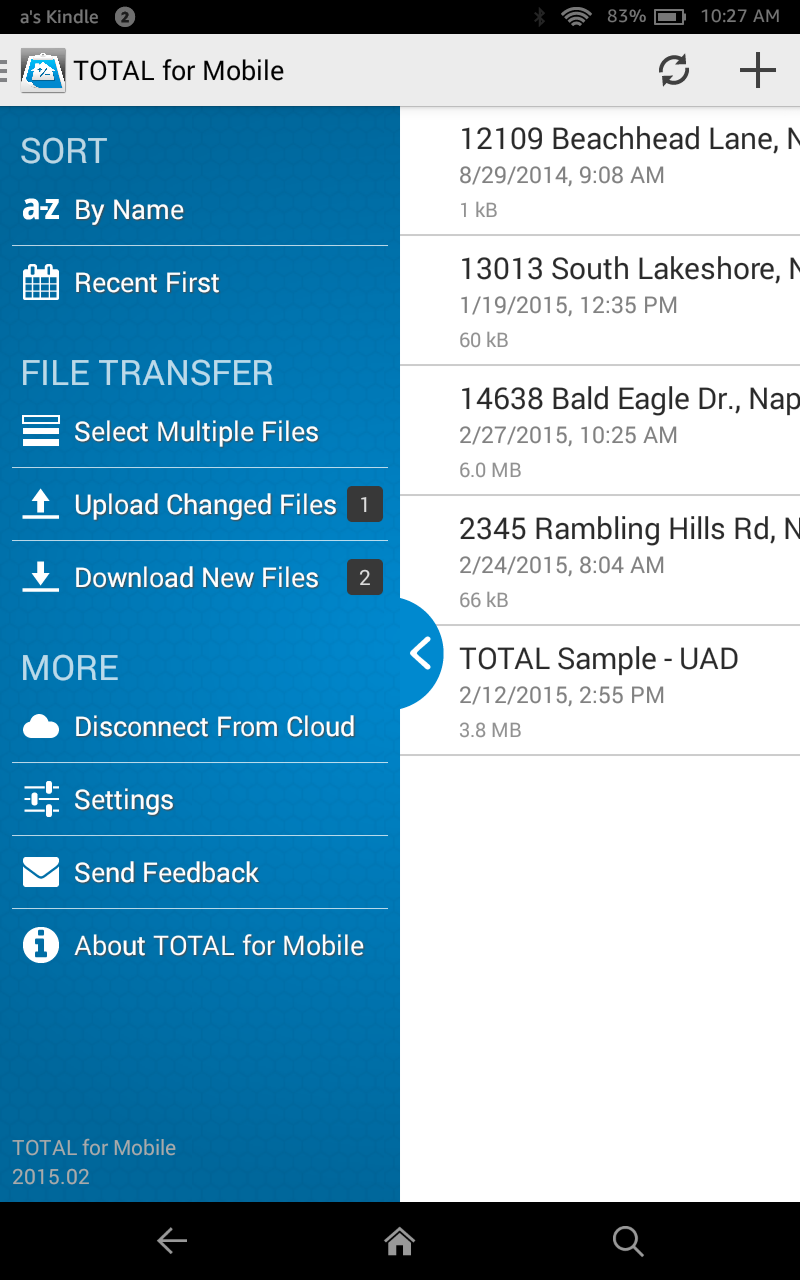Choose Download New Files
The height and width of the screenshot is (1280, 800).
coord(196,577)
